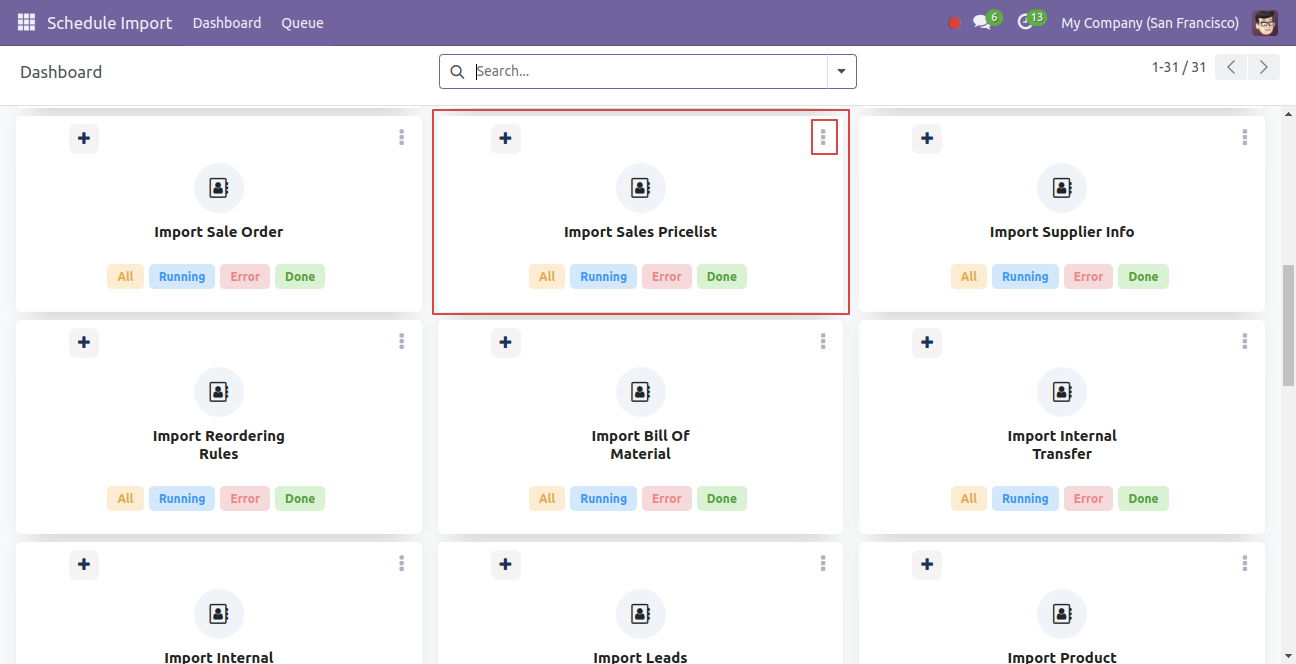
Task: Click the Import Reordering Rules title
Action: tap(219, 445)
